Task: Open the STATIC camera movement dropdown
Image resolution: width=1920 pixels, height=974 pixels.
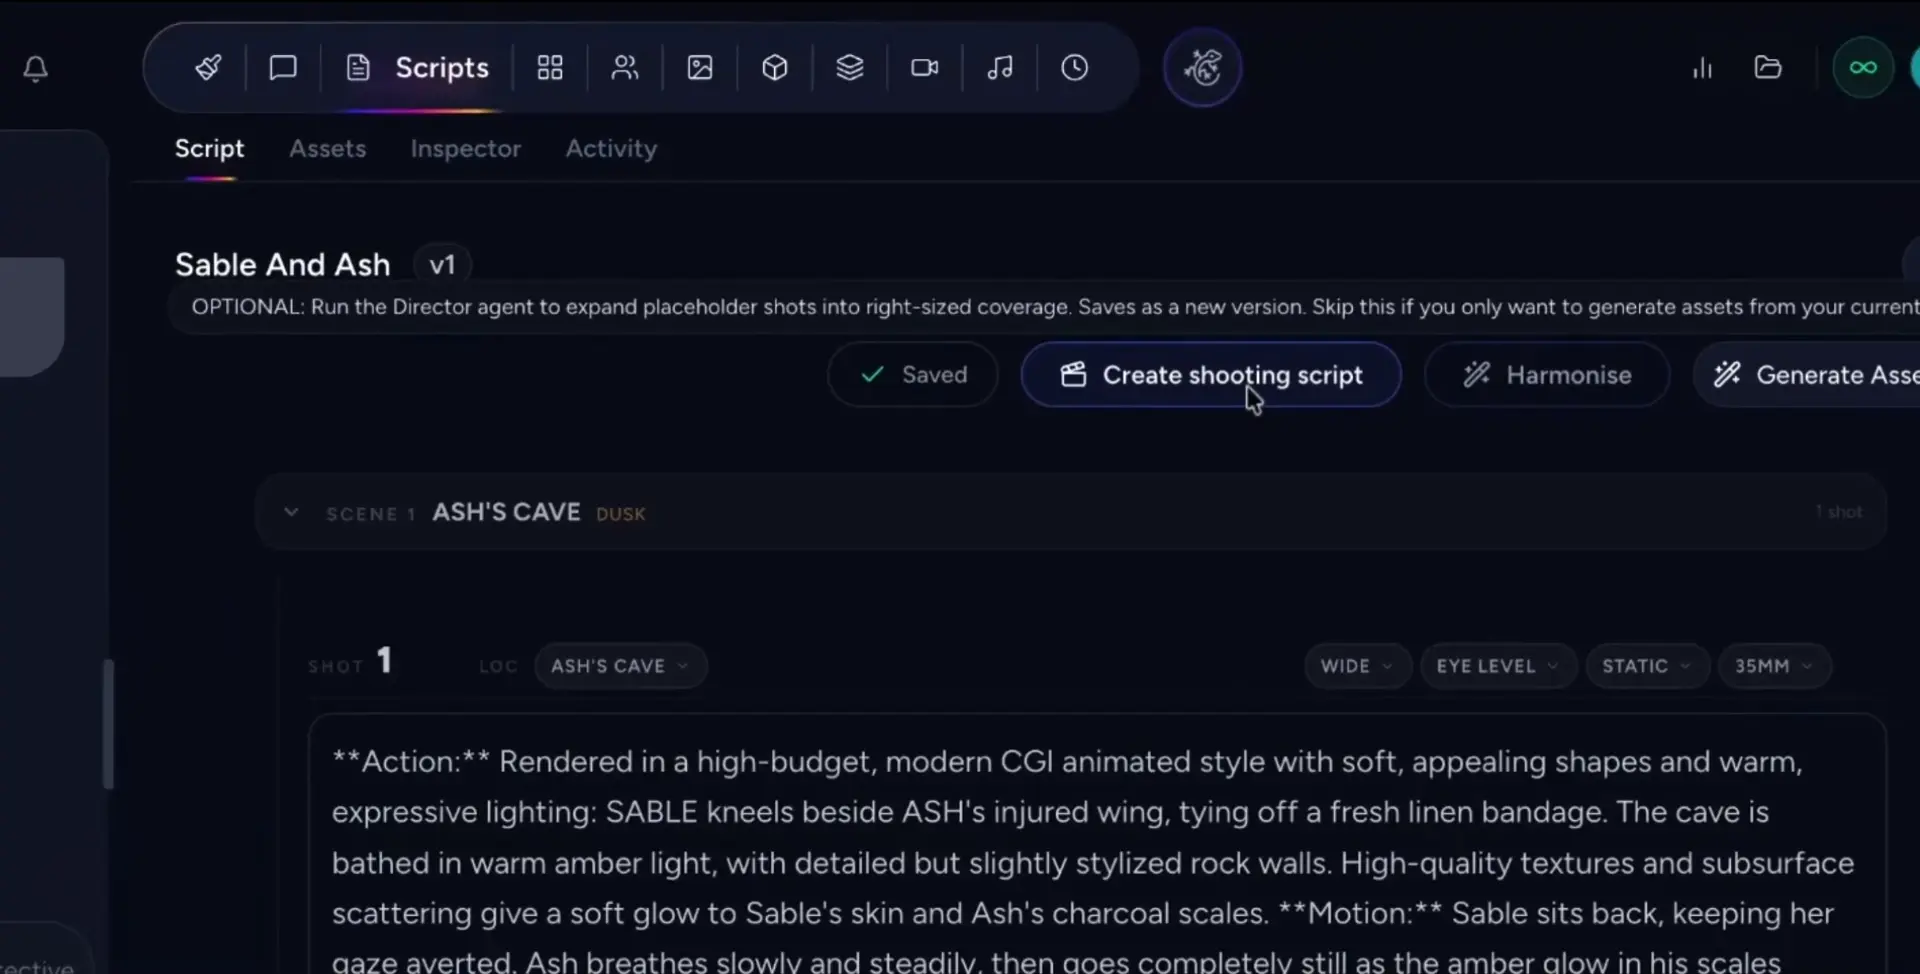Action: 1647,666
